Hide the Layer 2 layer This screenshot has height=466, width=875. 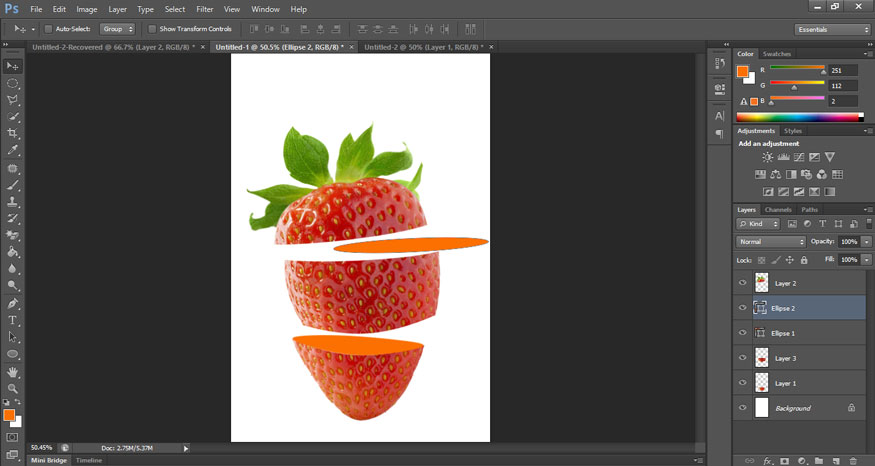[x=742, y=283]
